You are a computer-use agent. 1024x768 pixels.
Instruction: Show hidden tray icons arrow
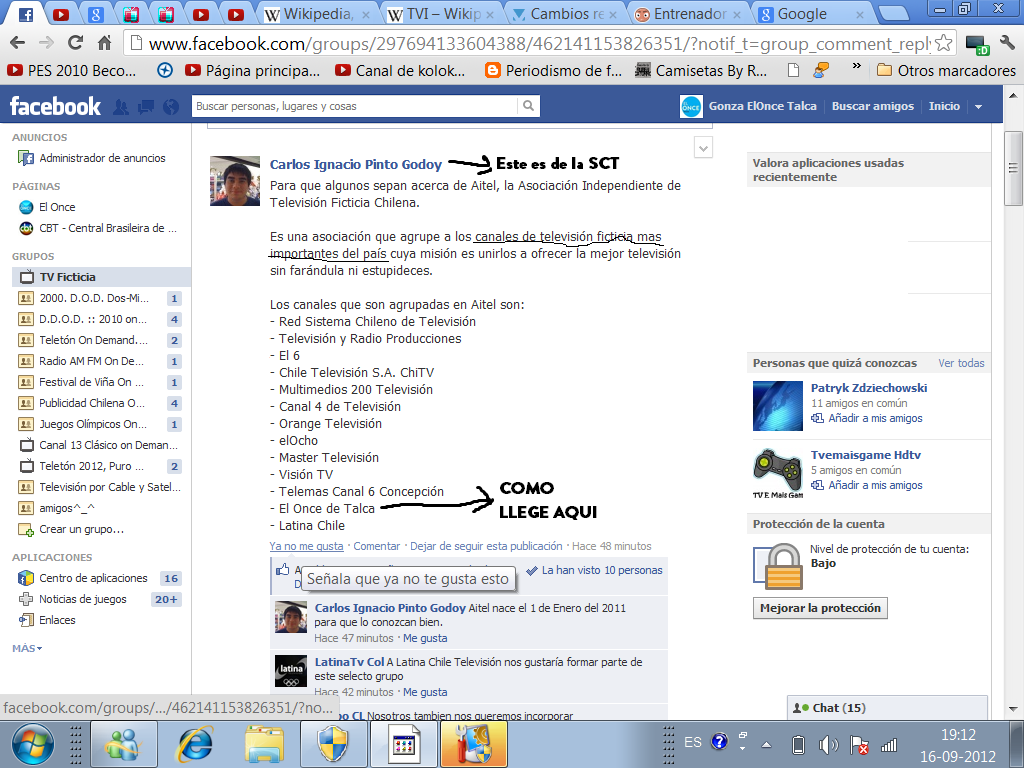pyautogui.click(x=767, y=744)
